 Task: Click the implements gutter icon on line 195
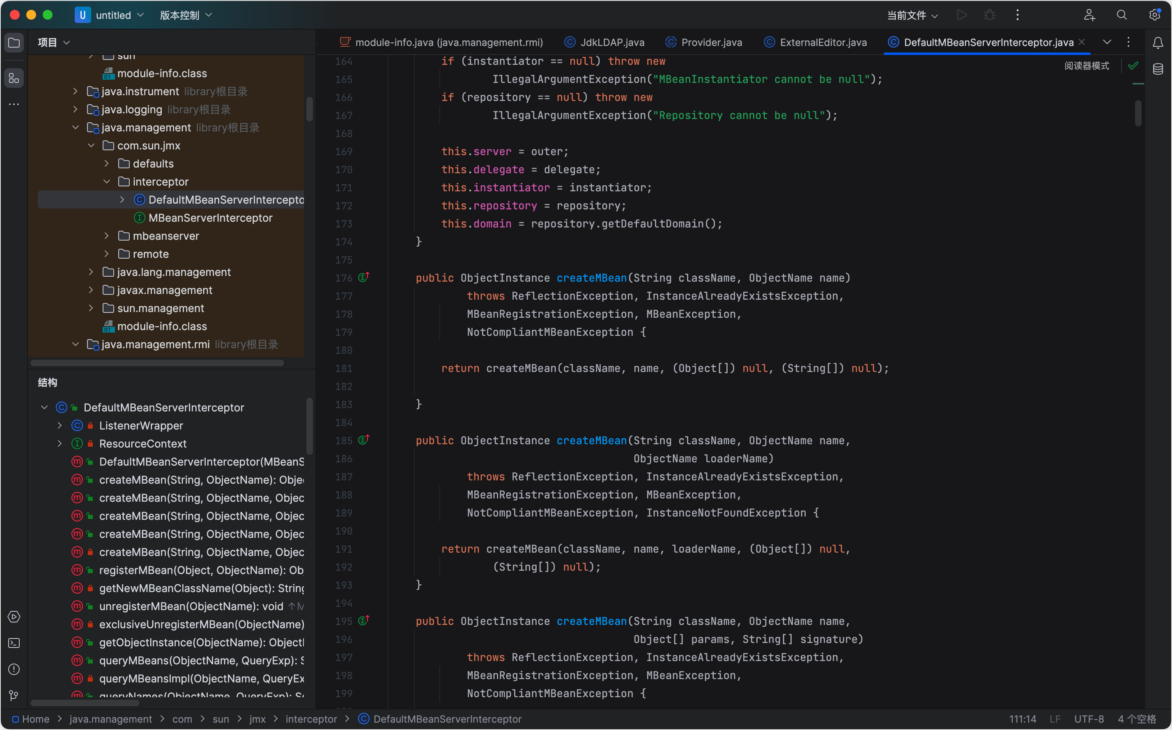pyautogui.click(x=363, y=621)
